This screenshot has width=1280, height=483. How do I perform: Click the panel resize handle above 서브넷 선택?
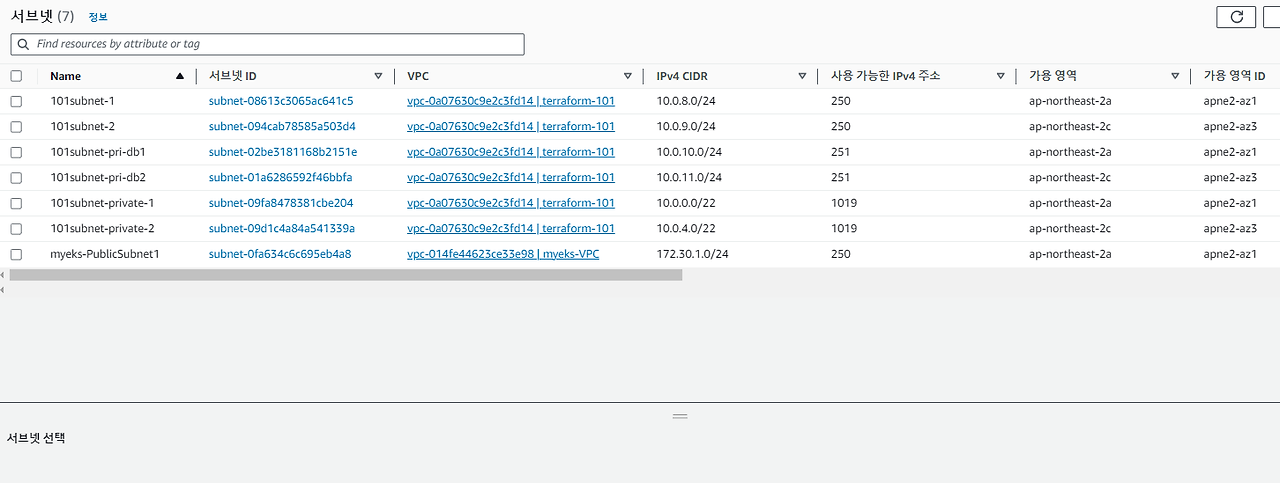pyautogui.click(x=680, y=415)
